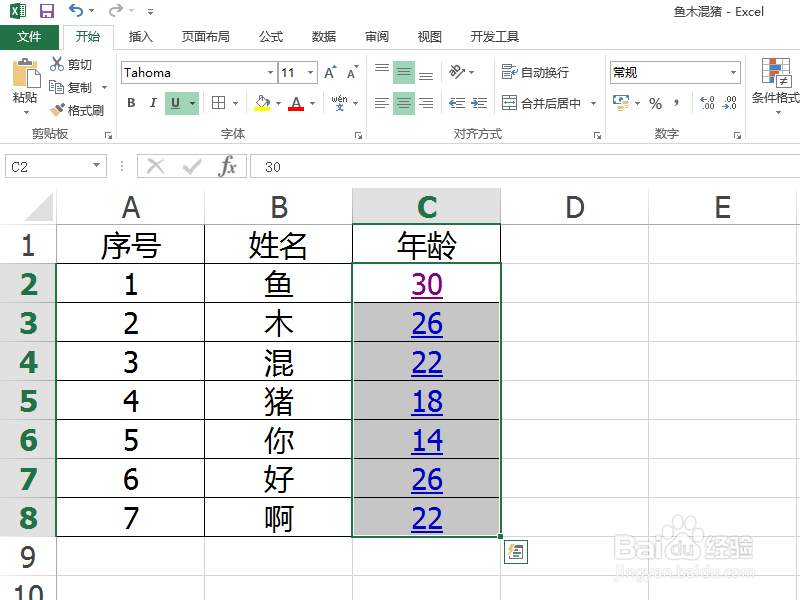Switch to the 数据 ribbon tab
This screenshot has height=600, width=800.
click(x=322, y=36)
